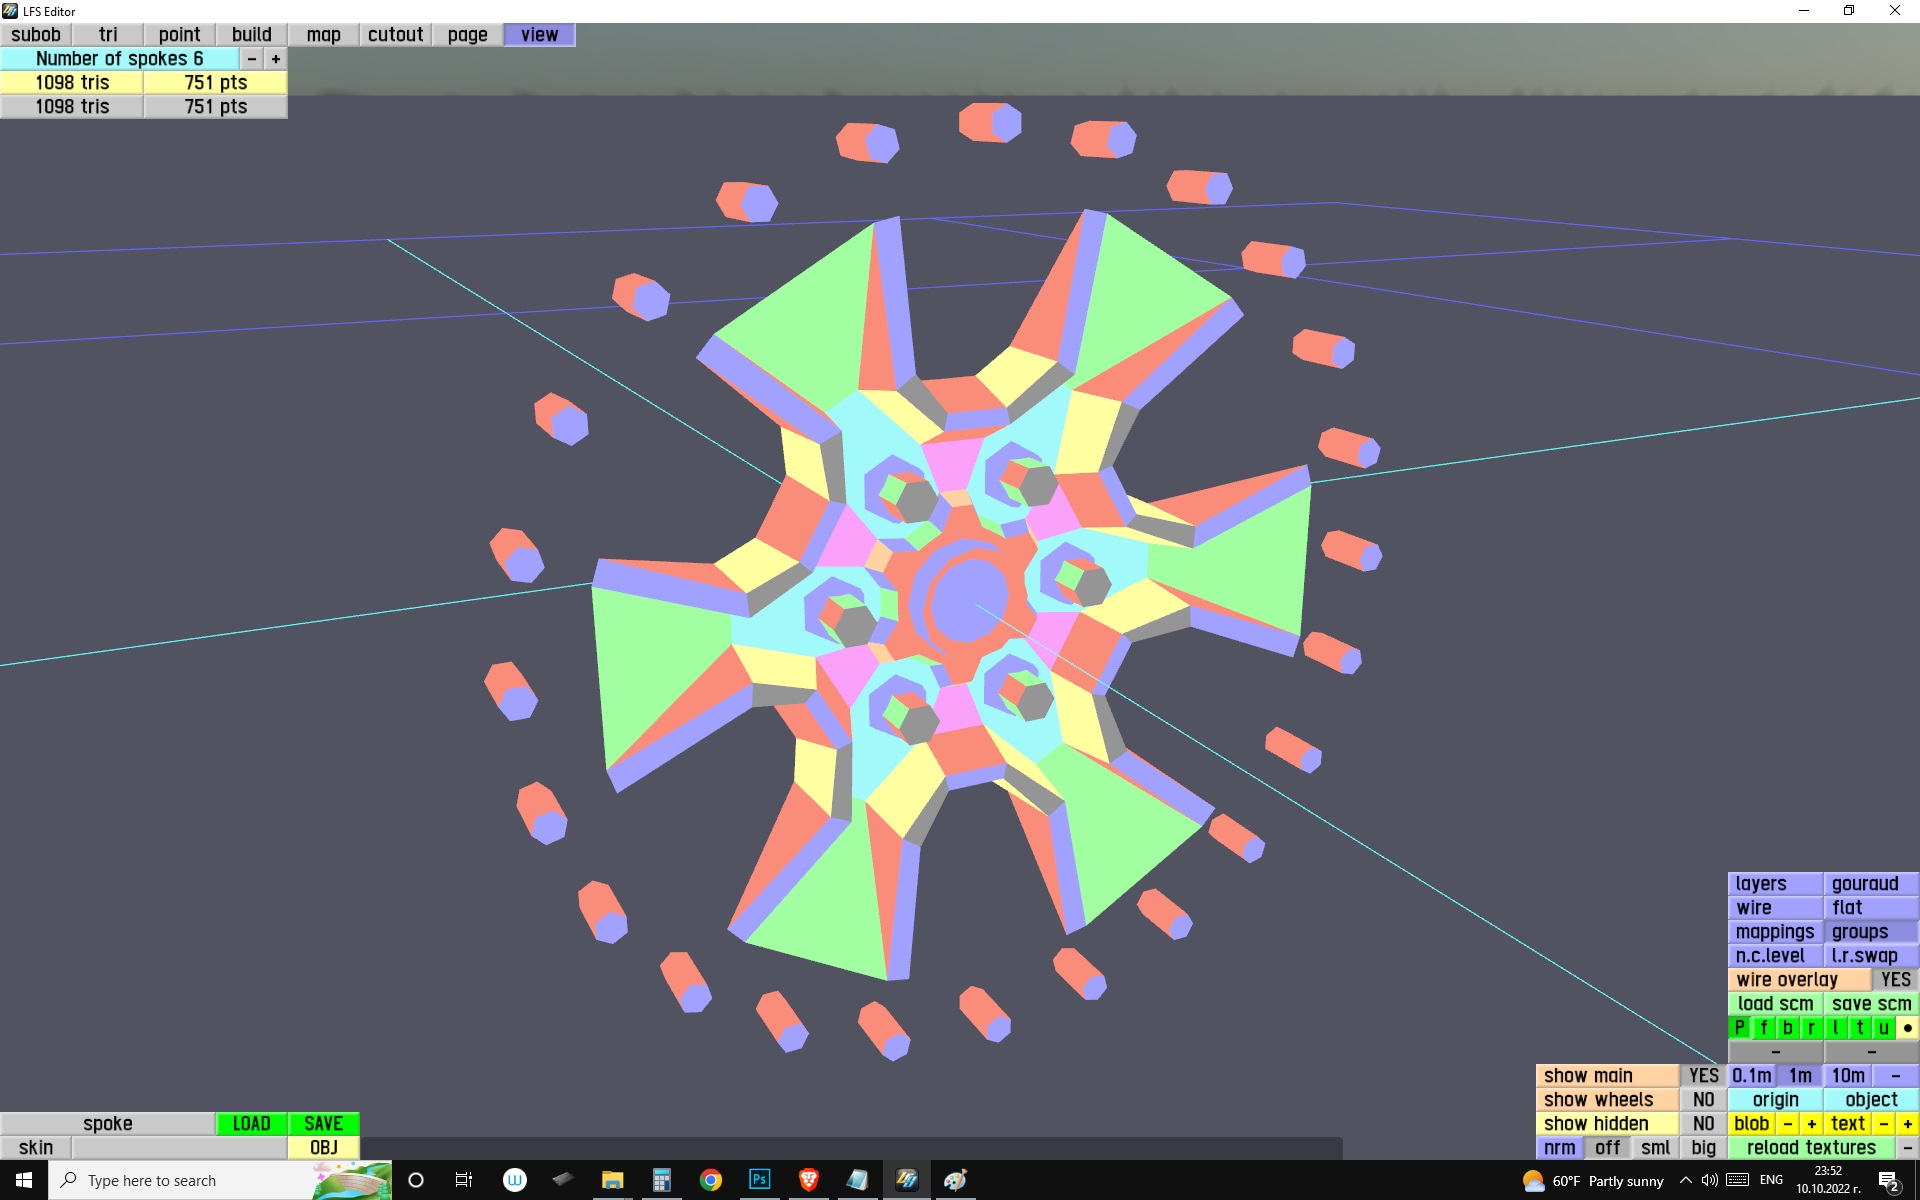
Task: Select the 'b' back view button
Action: (x=1787, y=1027)
